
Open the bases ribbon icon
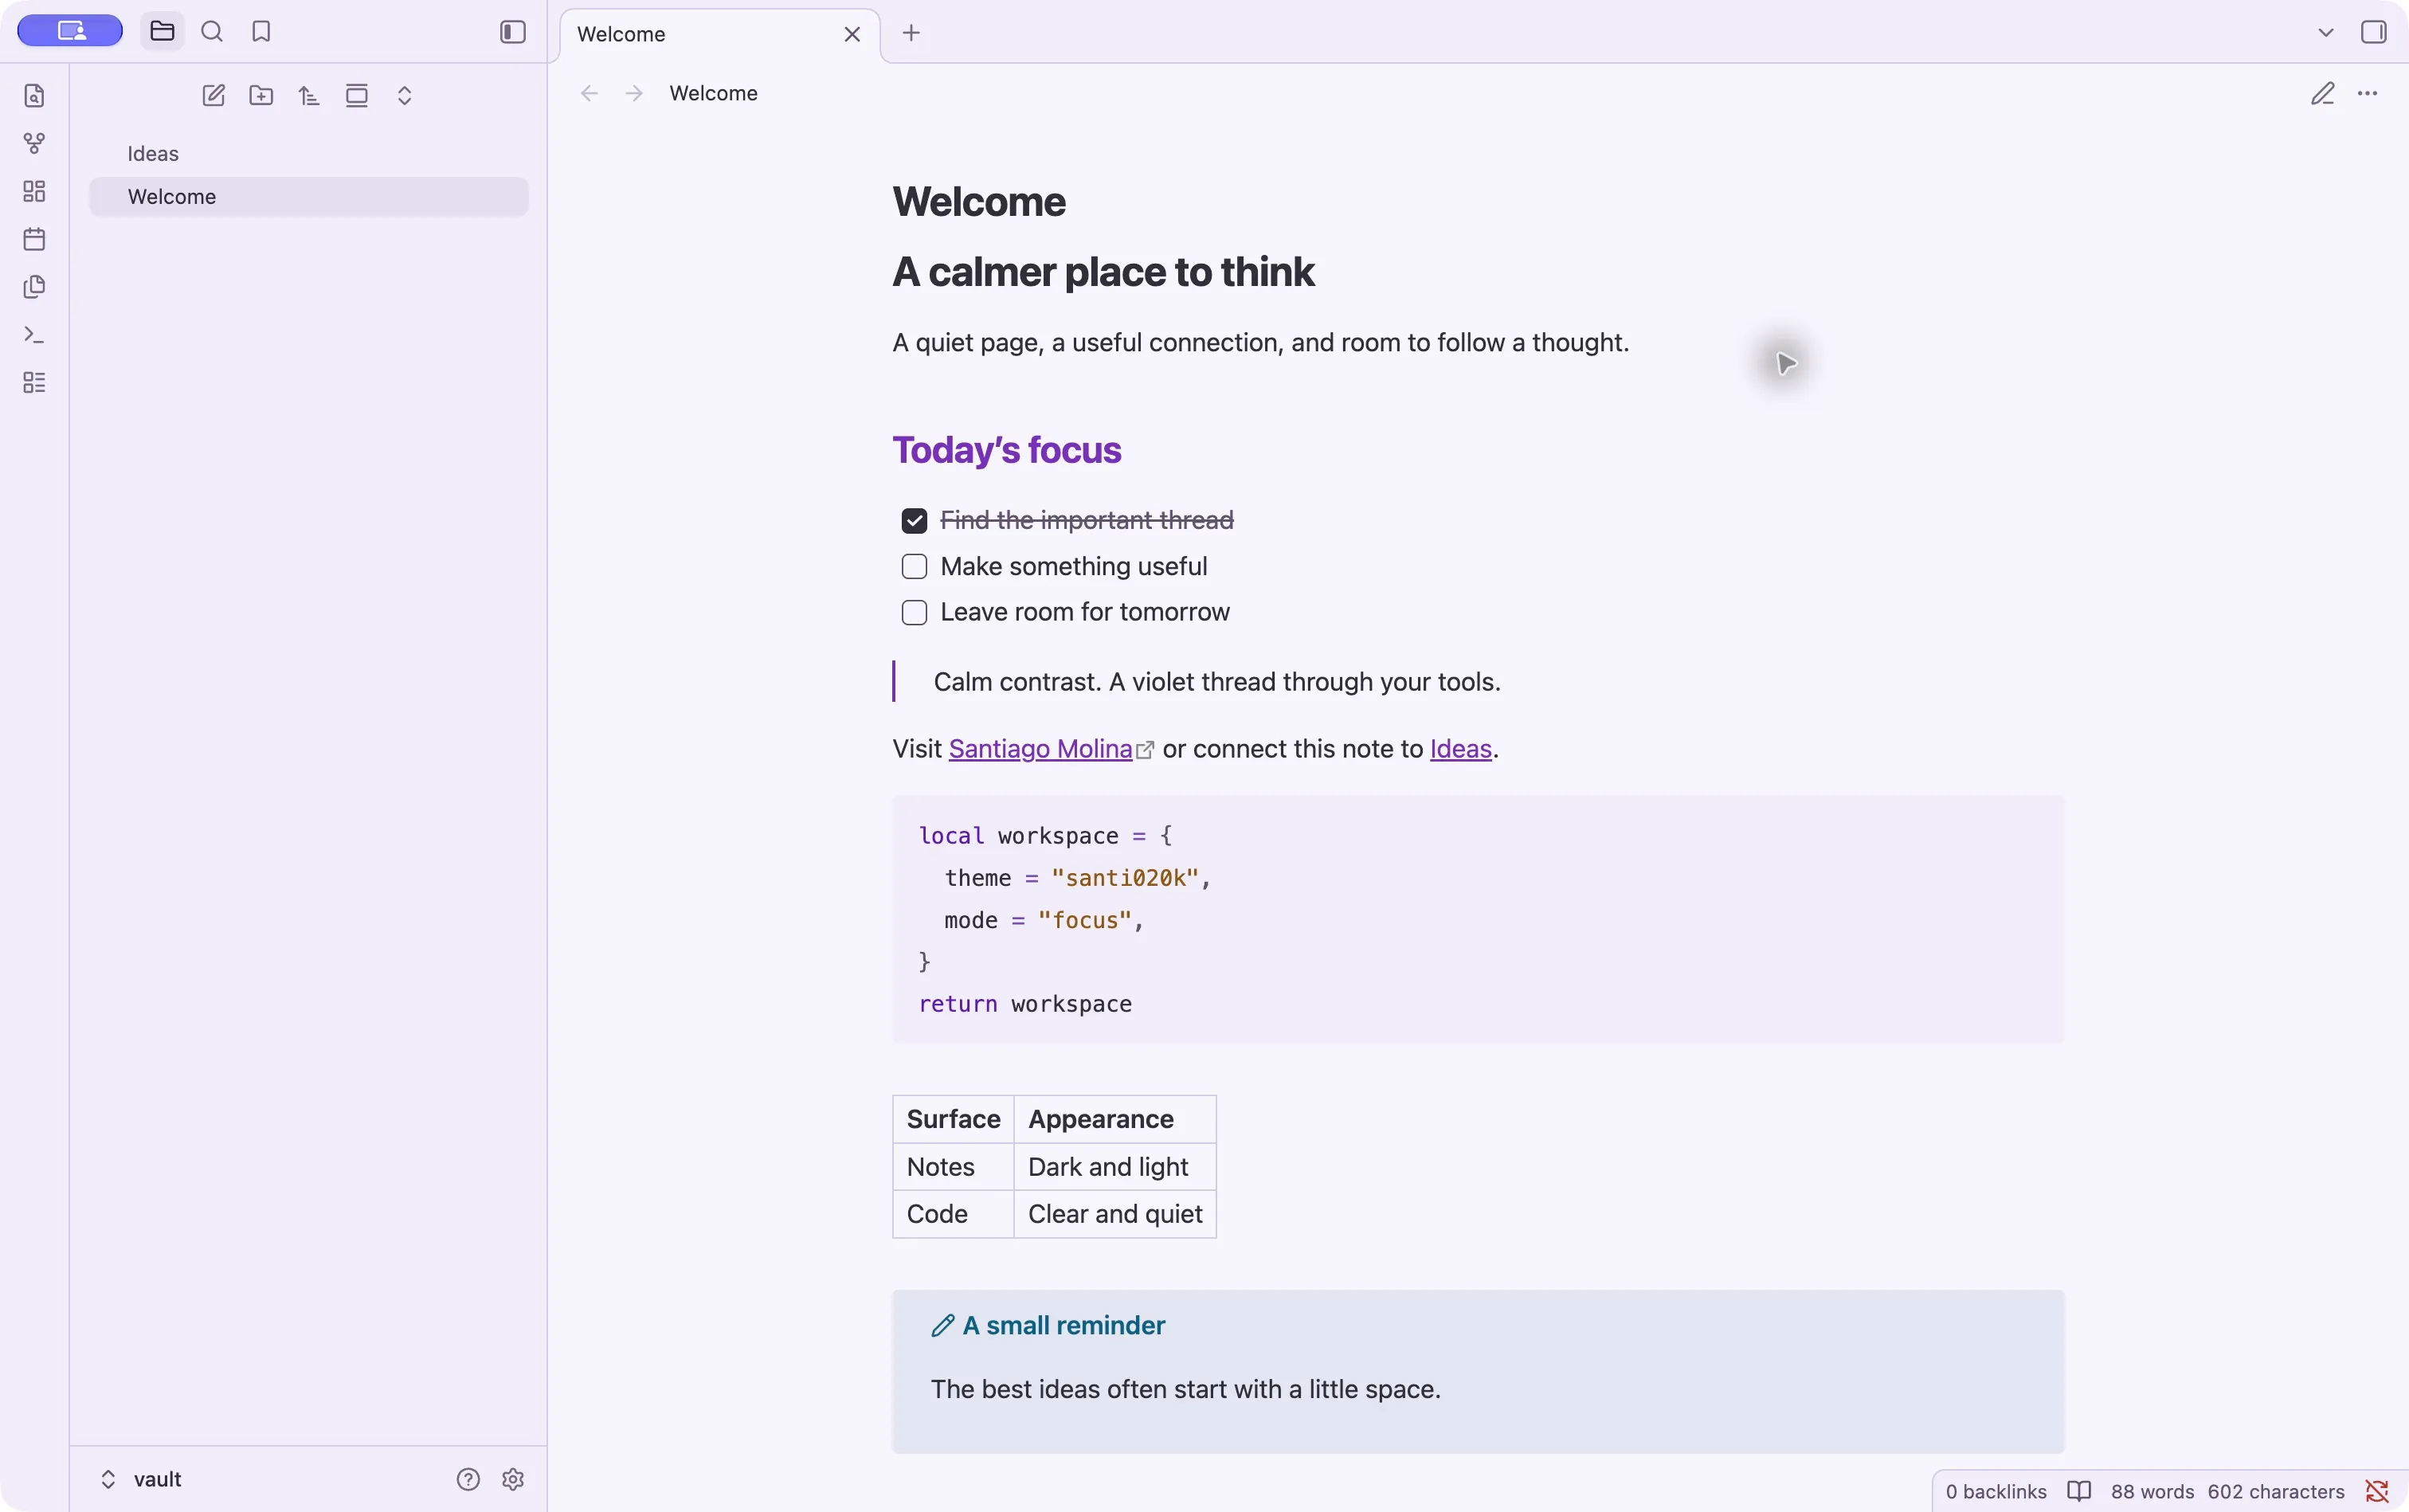[x=34, y=382]
